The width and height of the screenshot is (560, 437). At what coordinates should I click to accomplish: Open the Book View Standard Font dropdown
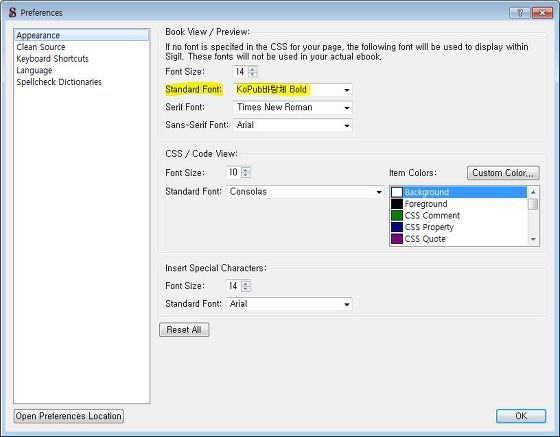point(292,90)
